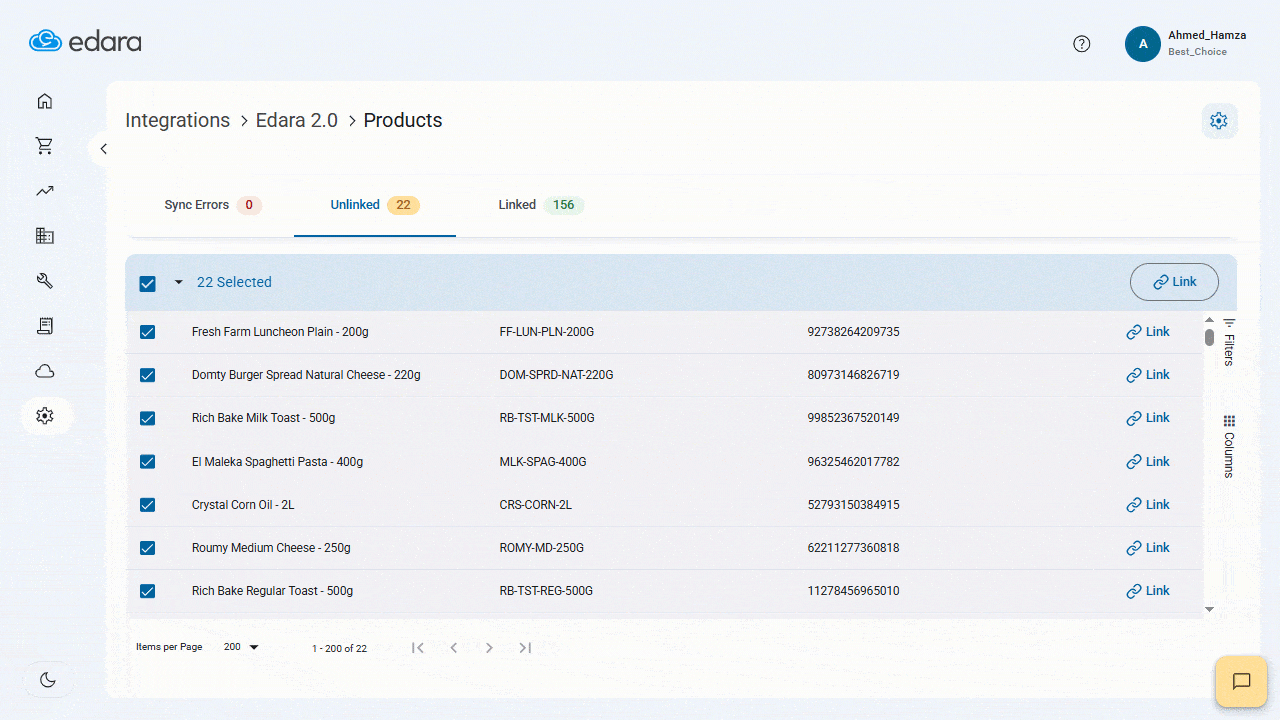
Task: Open the trending chart sidebar icon
Action: 44,191
